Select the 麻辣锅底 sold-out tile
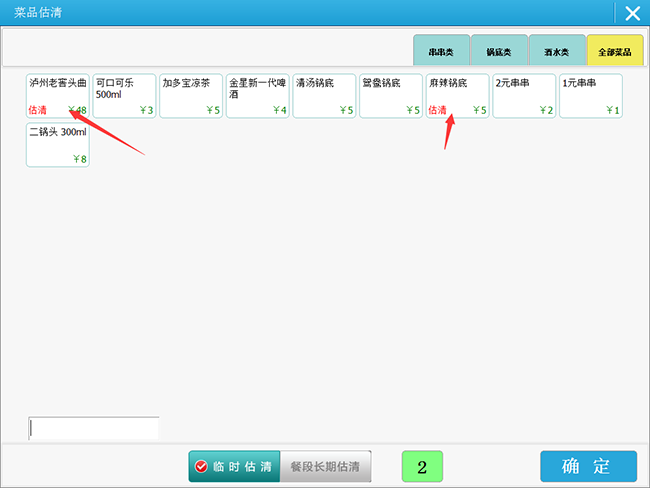The width and height of the screenshot is (650, 488). 457,96
